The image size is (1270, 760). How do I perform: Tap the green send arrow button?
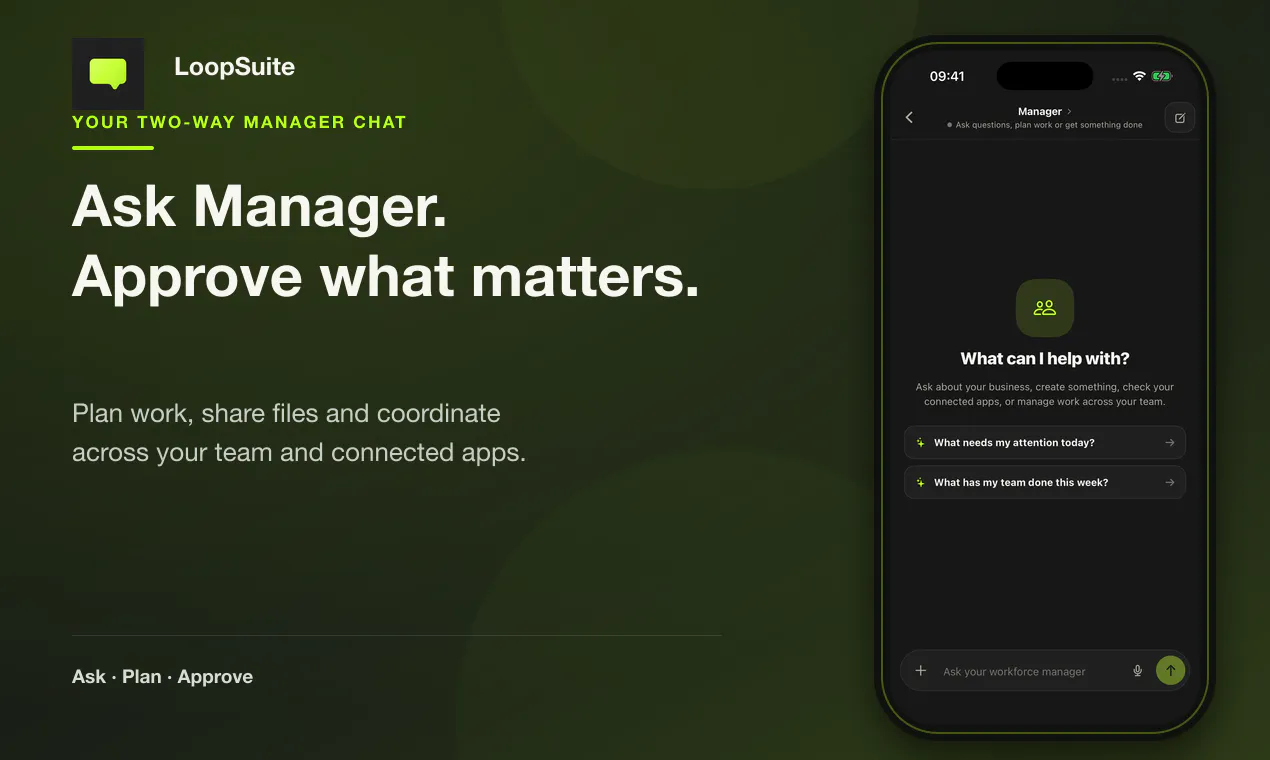1171,671
